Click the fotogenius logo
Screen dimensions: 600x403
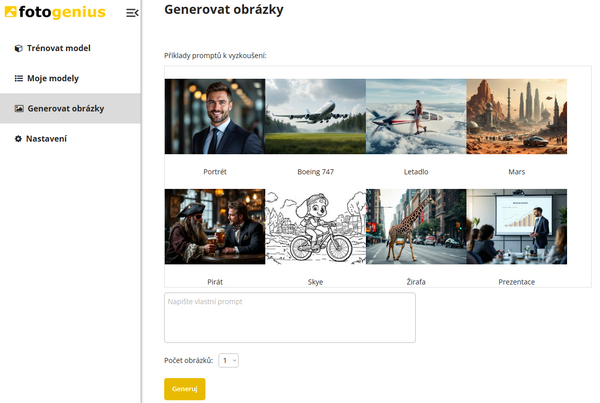pyautogui.click(x=55, y=12)
